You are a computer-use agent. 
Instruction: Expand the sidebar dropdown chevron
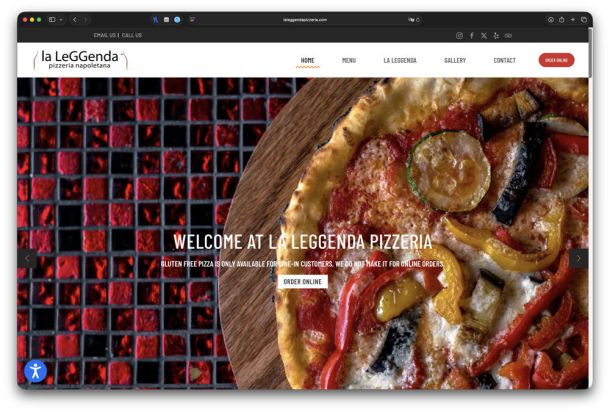point(61,19)
